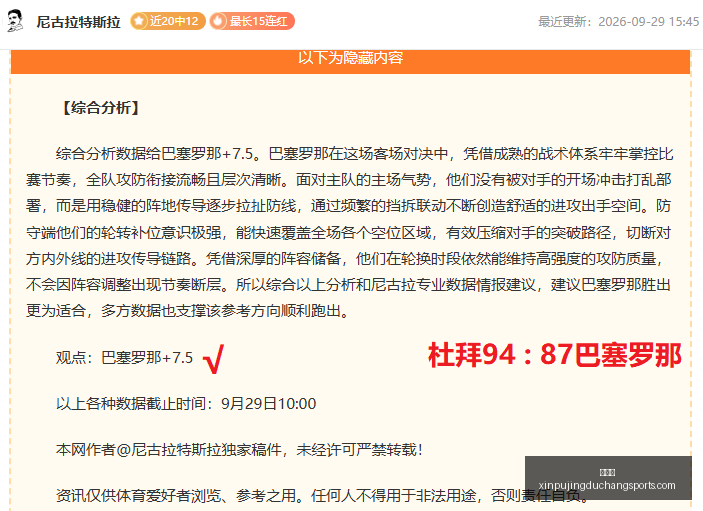The height and width of the screenshot is (511, 703).
Task: Select the 资讯仅供体育爱好者浏览 disclaimer line
Action: coord(322,496)
